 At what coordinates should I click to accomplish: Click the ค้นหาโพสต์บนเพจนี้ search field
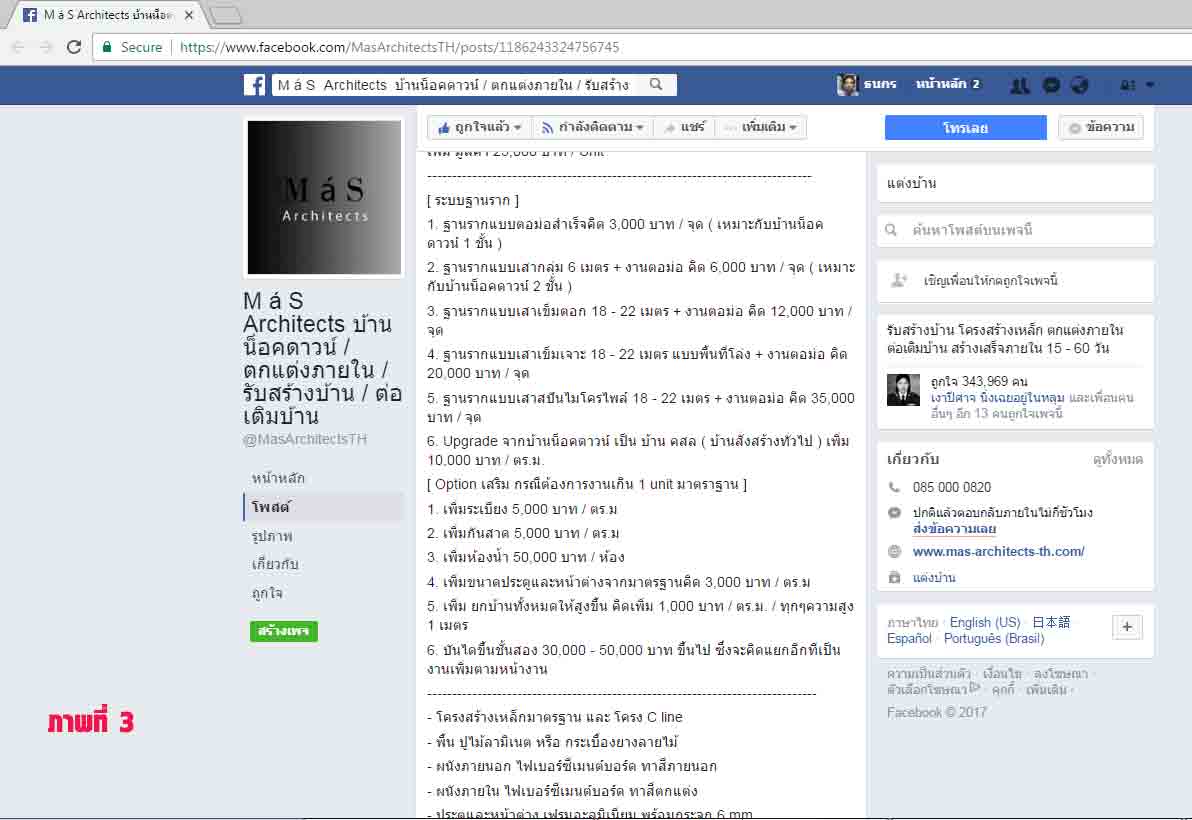coord(1016,230)
